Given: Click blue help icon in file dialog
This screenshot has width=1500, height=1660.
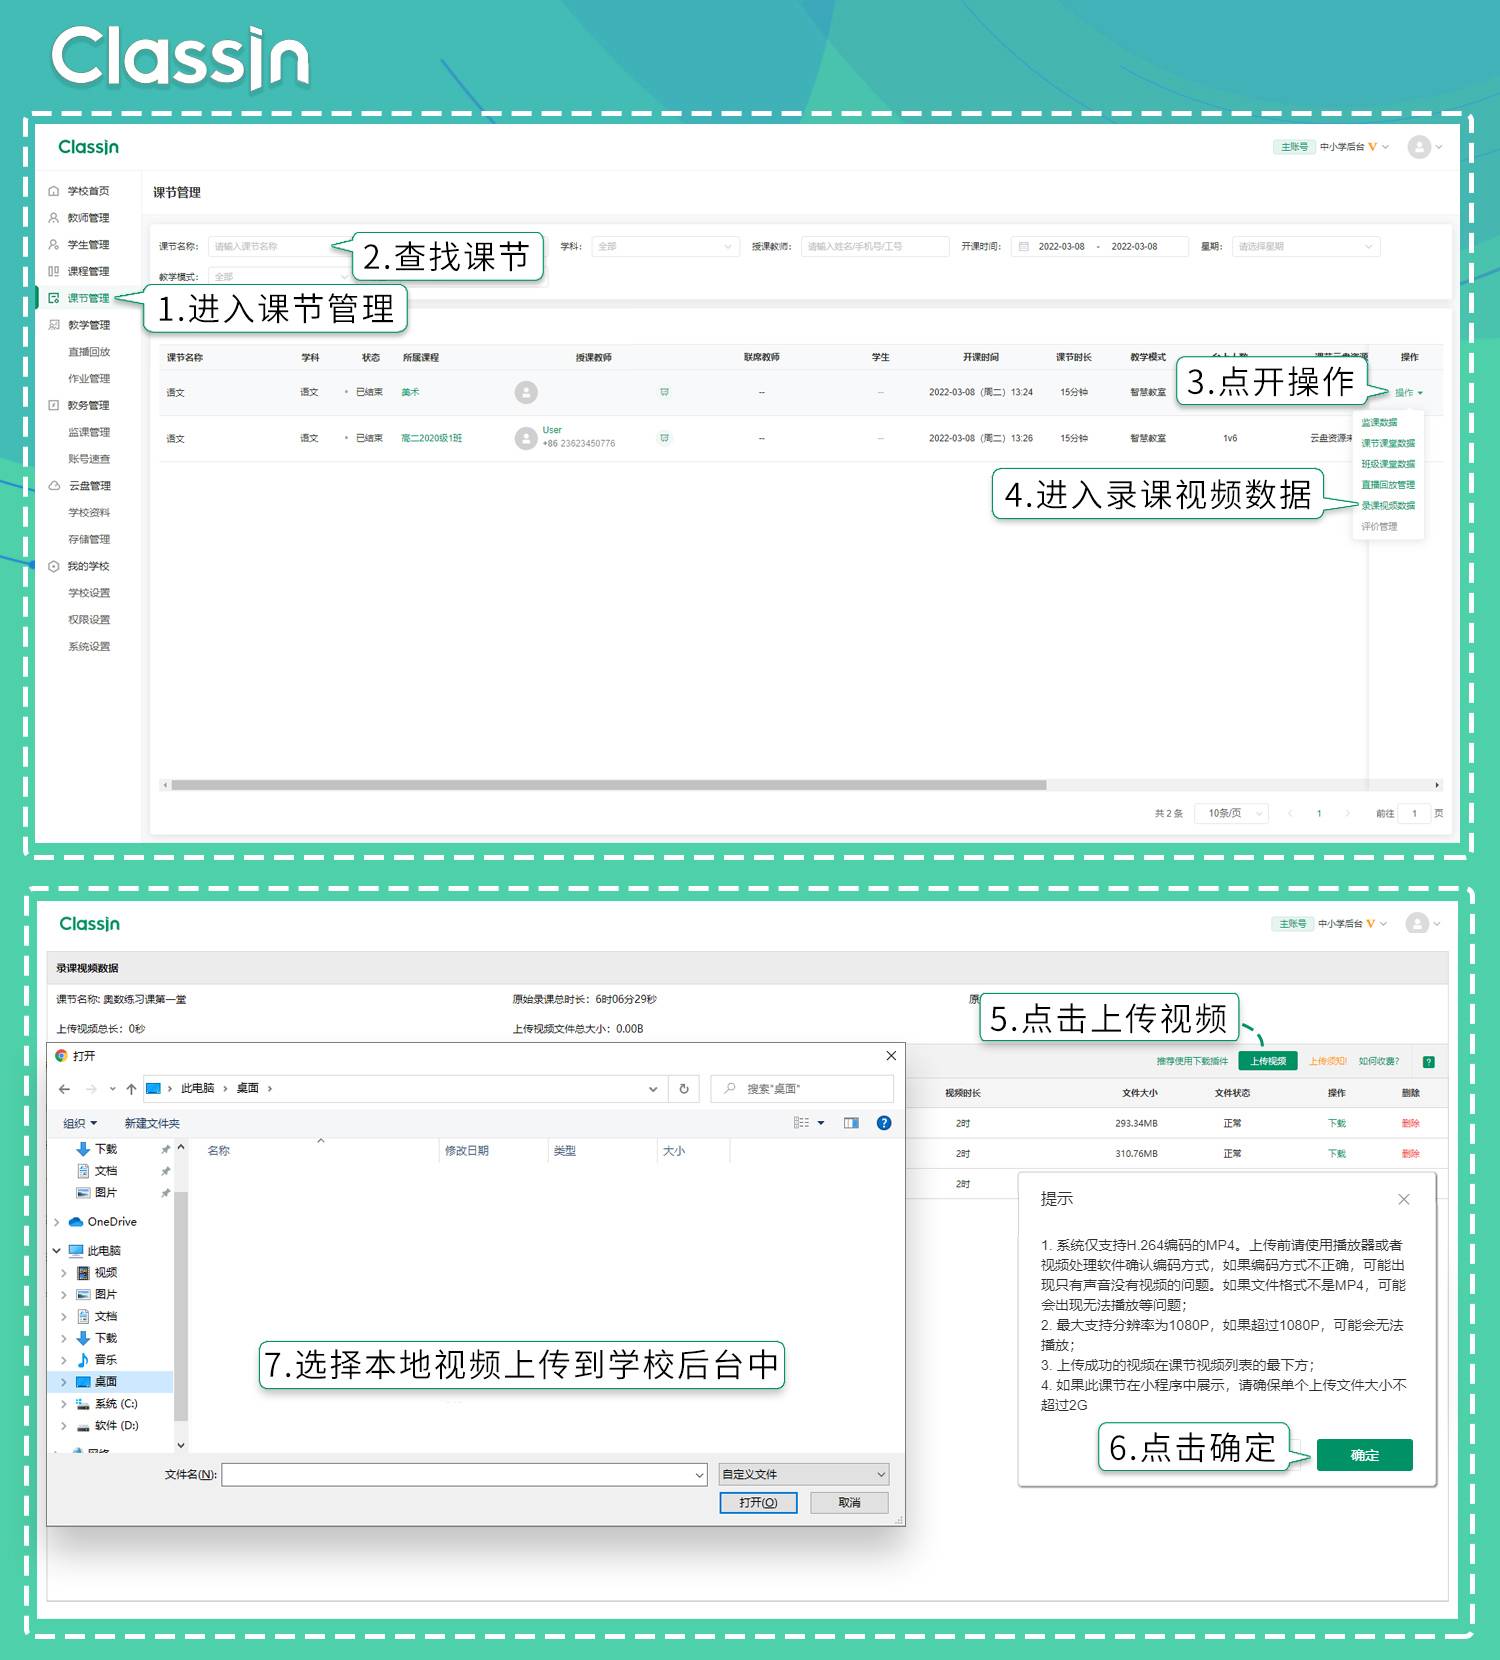Looking at the screenshot, I should click(884, 1123).
